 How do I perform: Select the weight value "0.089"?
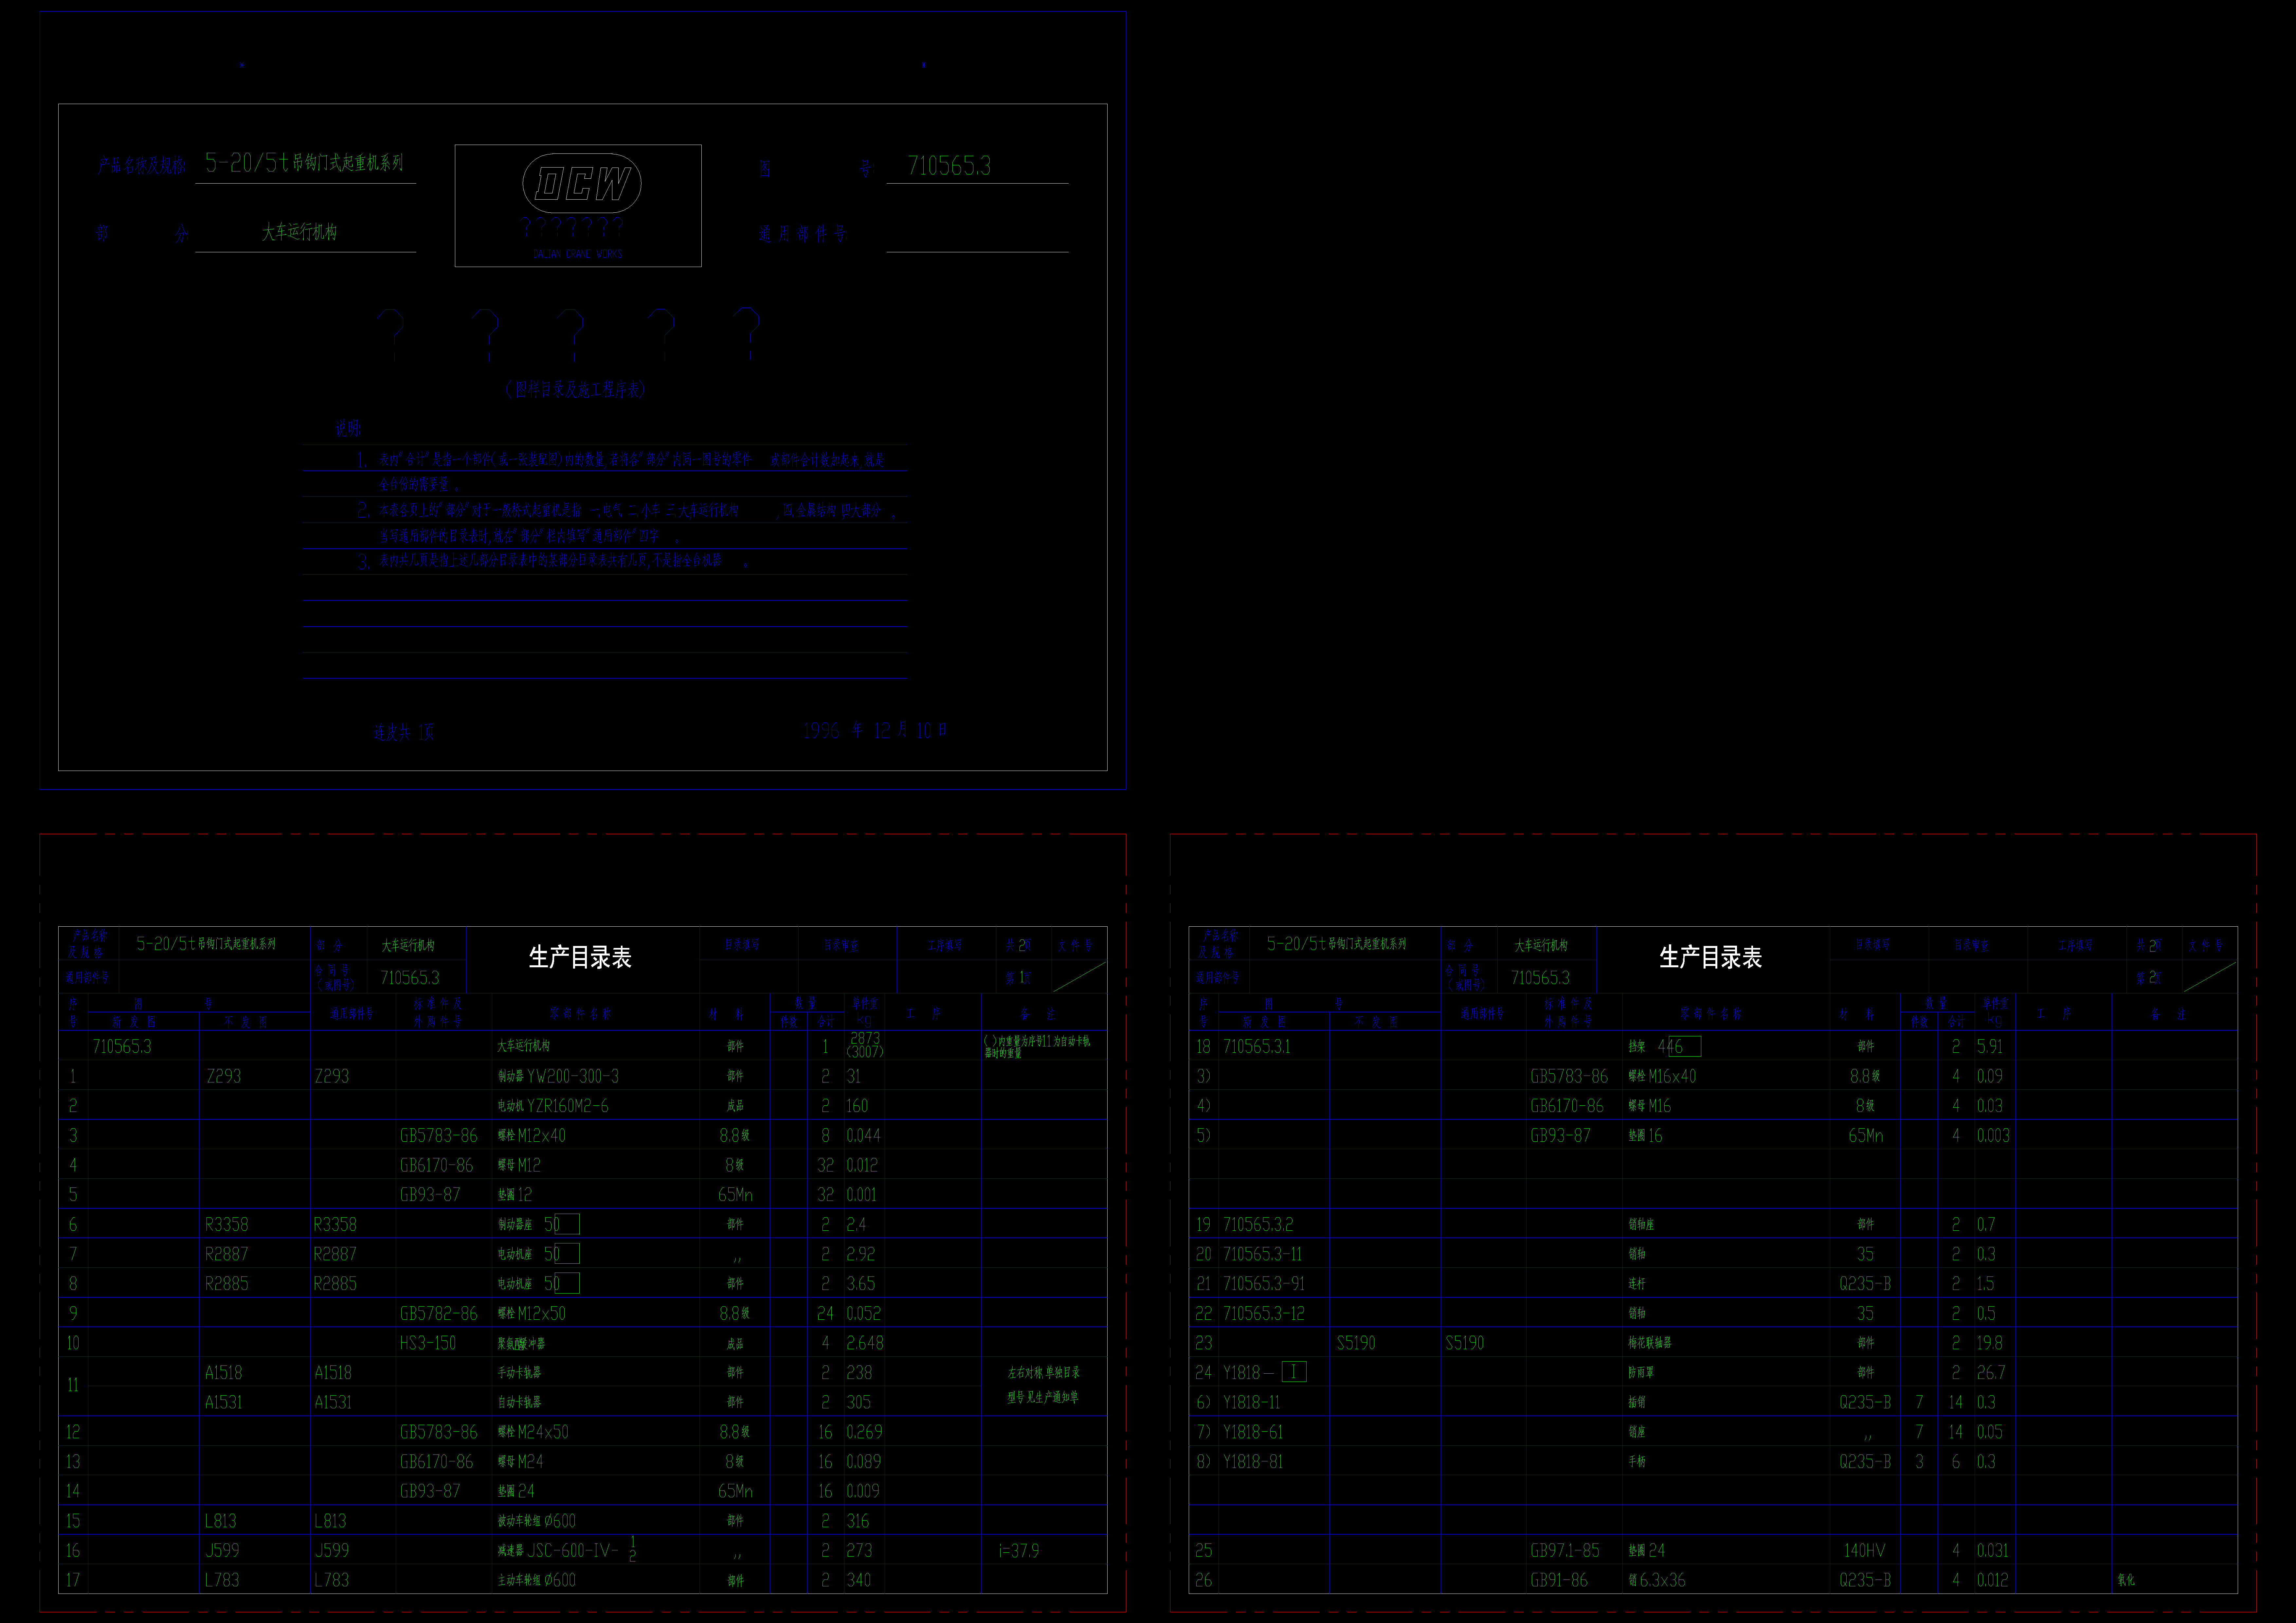[x=864, y=1462]
